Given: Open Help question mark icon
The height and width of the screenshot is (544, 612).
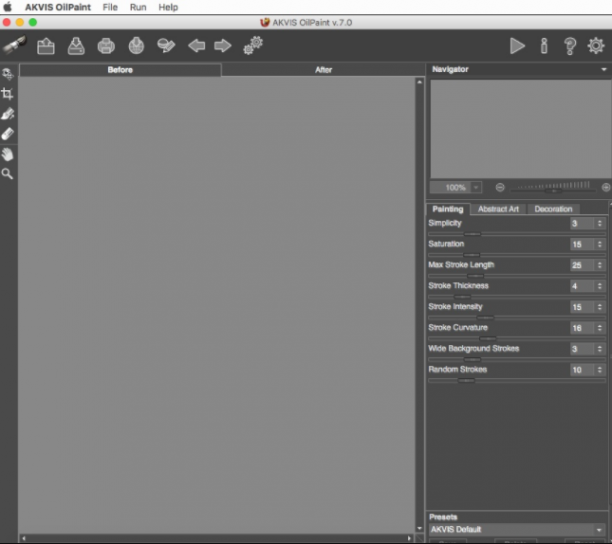Looking at the screenshot, I should pyautogui.click(x=570, y=46).
